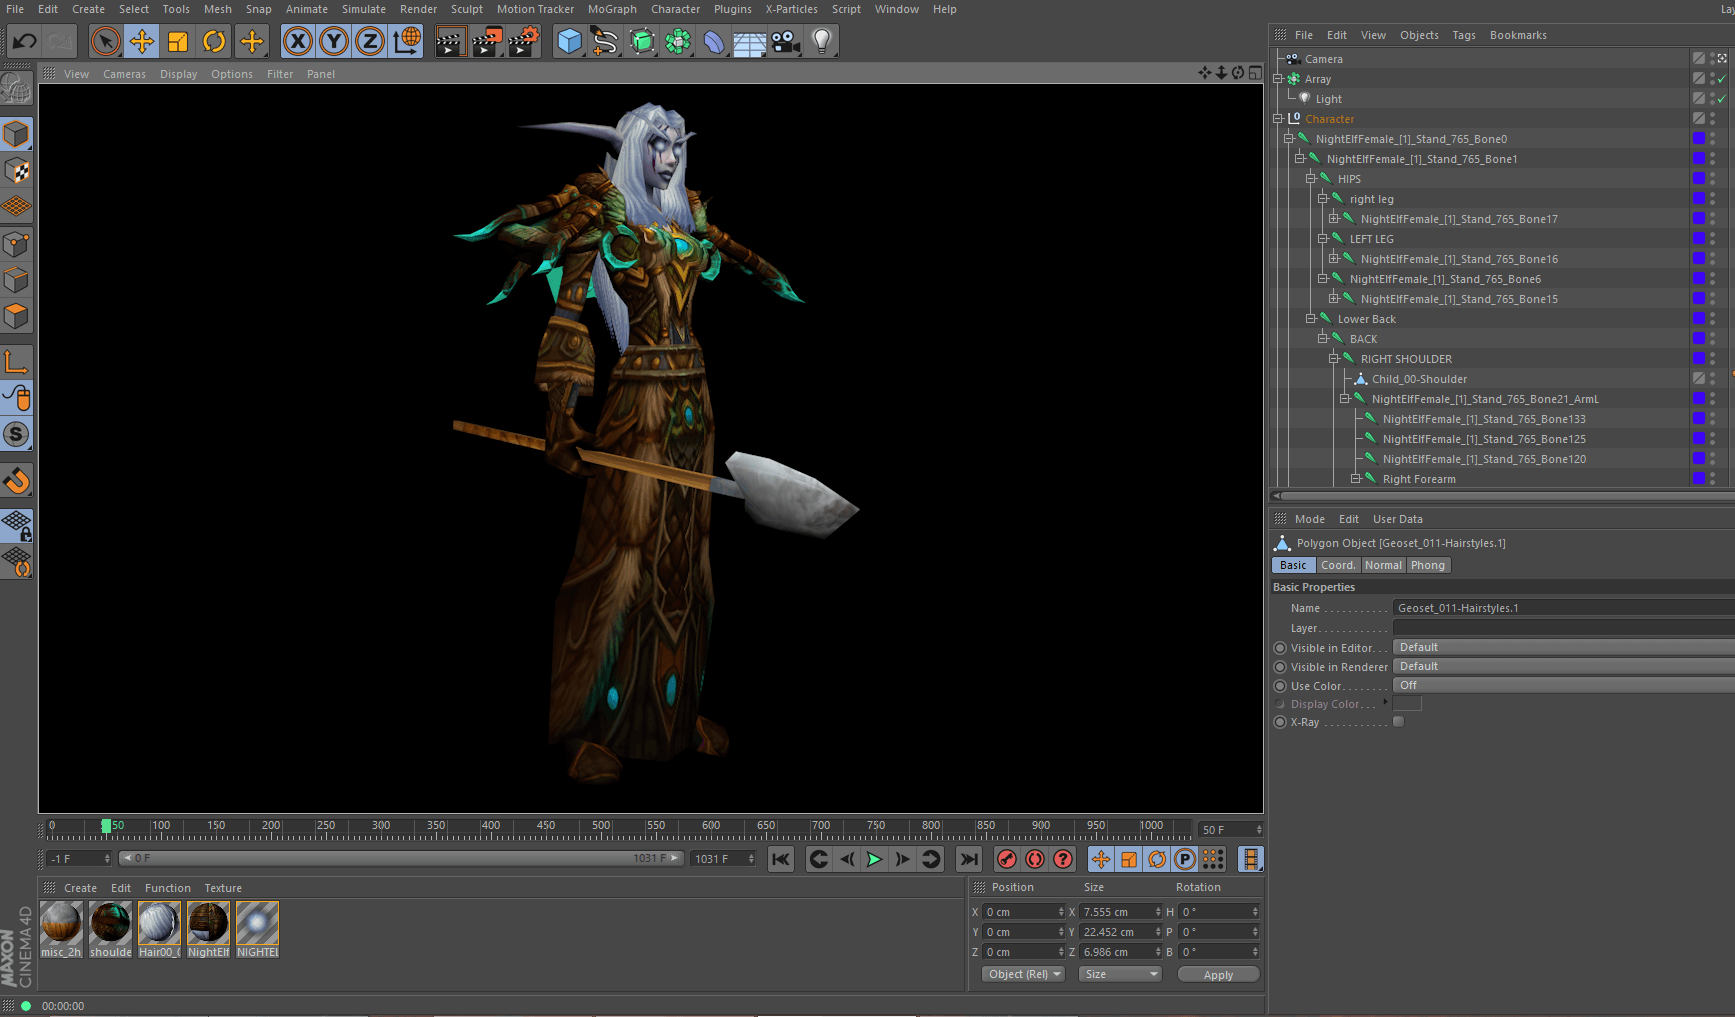
Task: Enable the Axis mode tool
Action: (17, 361)
